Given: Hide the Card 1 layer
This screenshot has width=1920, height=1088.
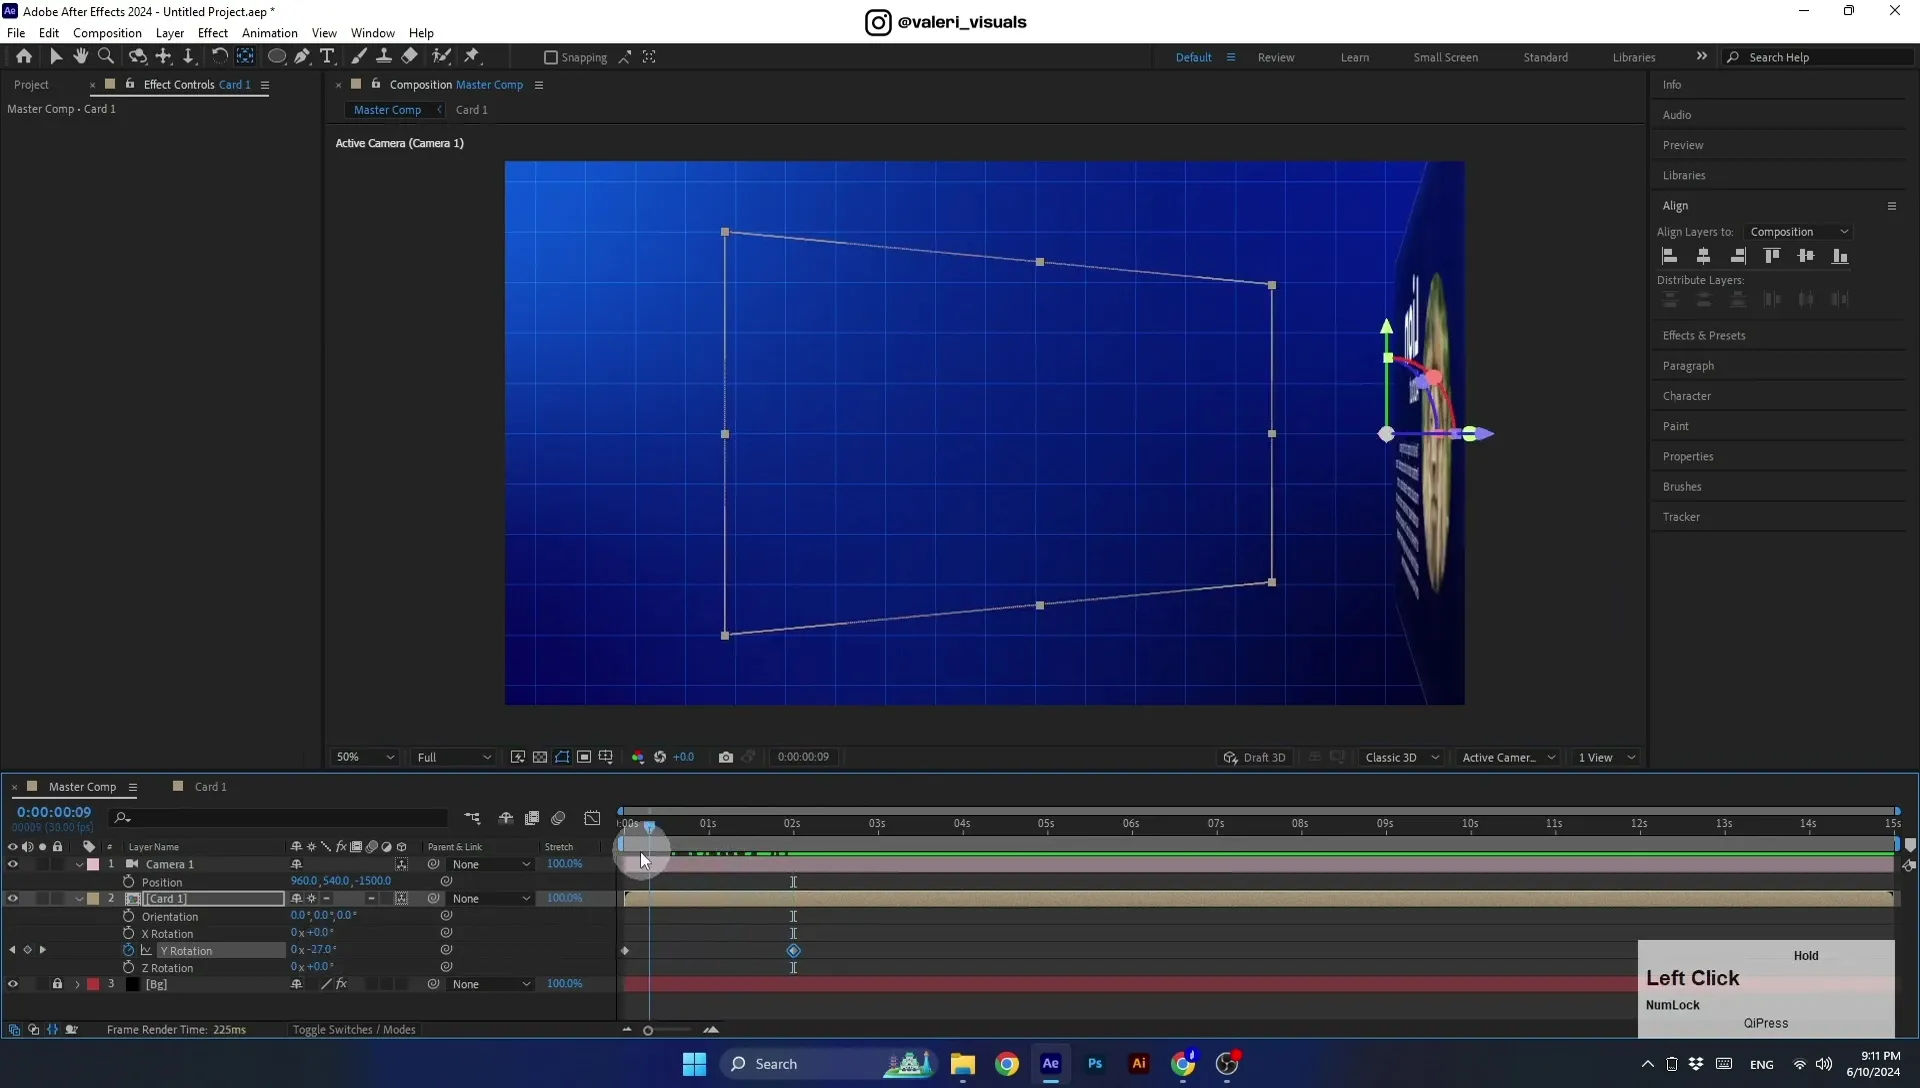Looking at the screenshot, I should [x=13, y=898].
